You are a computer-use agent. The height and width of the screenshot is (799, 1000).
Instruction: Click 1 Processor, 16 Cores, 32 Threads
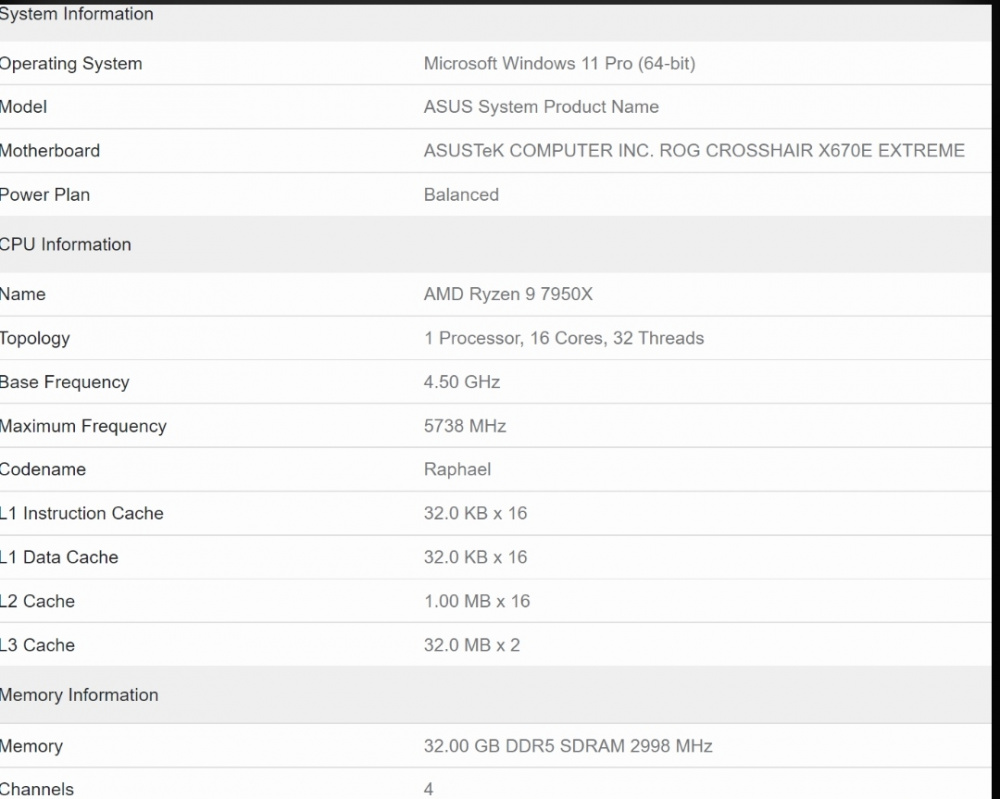(x=564, y=338)
